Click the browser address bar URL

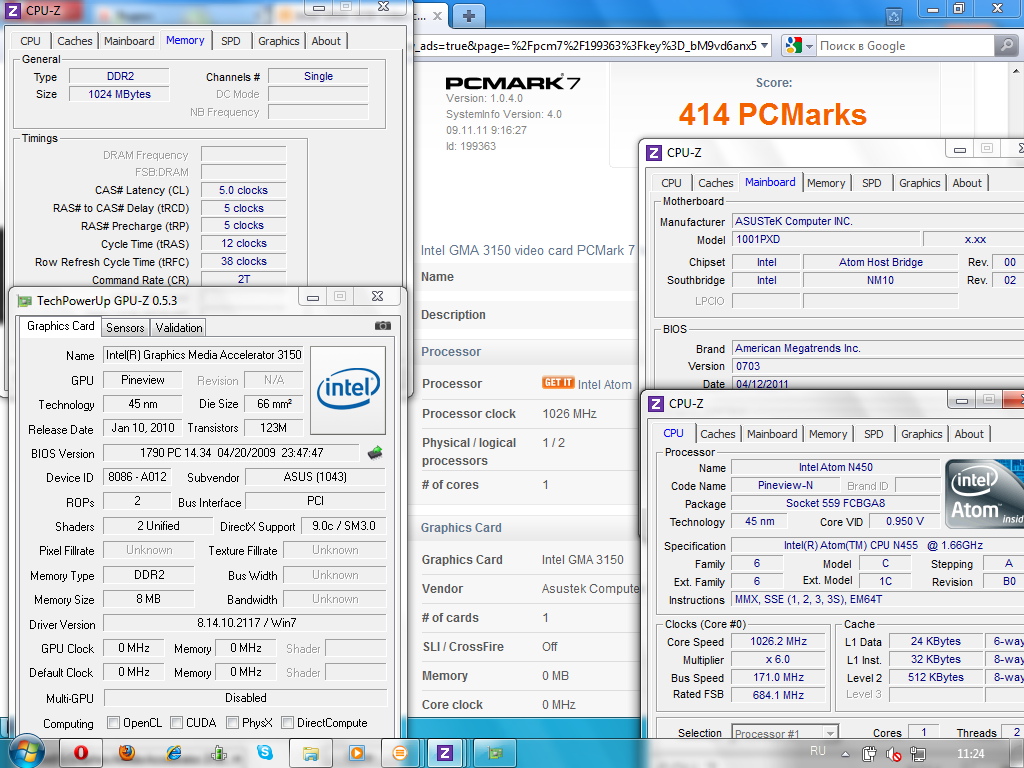pos(585,46)
